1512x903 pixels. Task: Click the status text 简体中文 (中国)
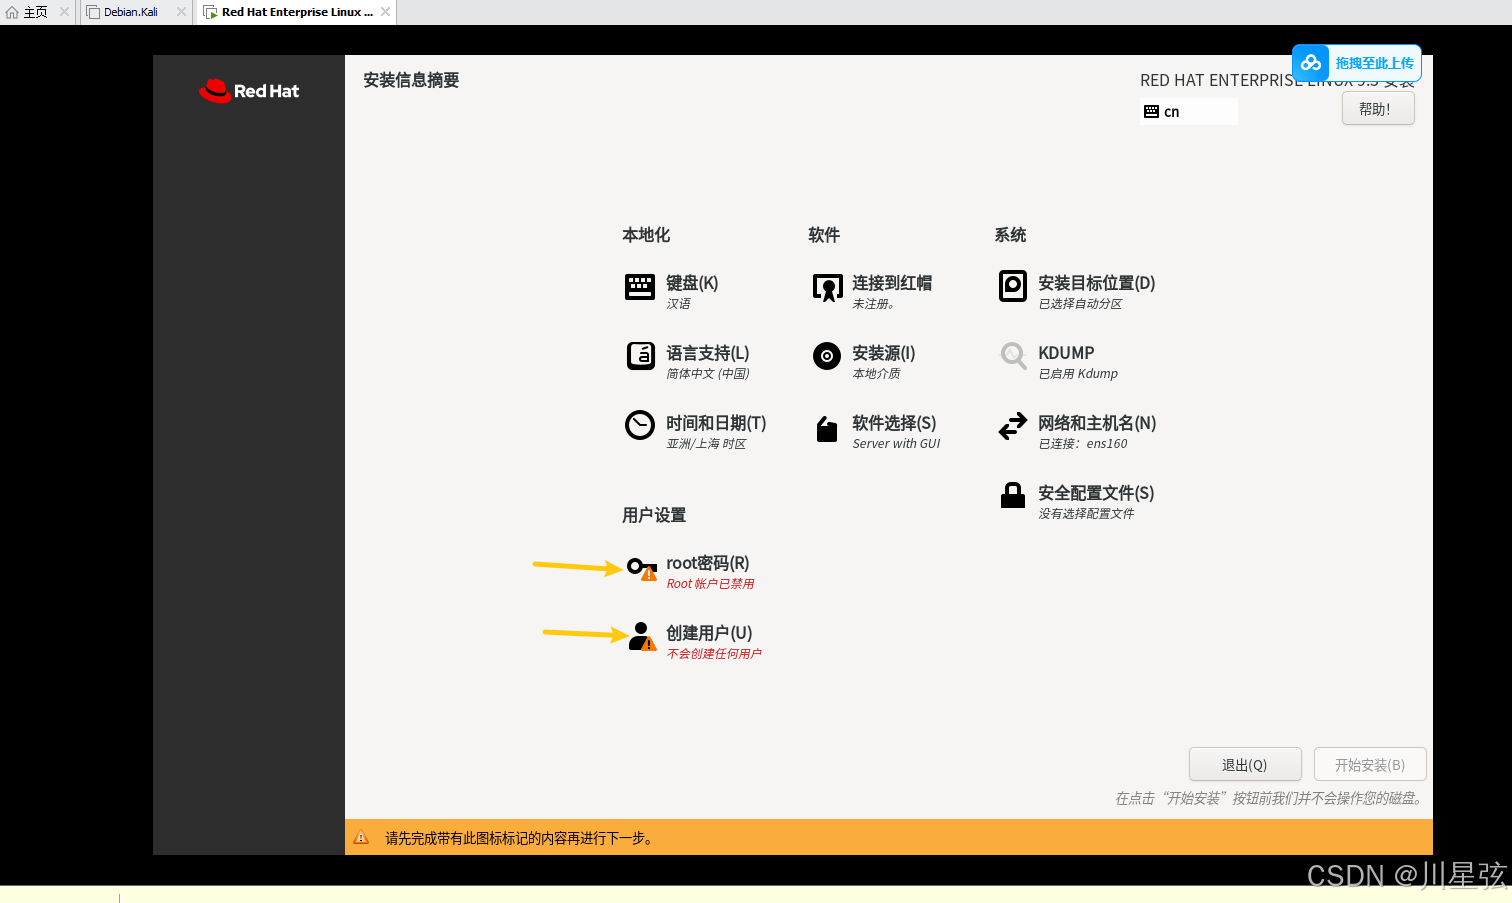click(708, 374)
